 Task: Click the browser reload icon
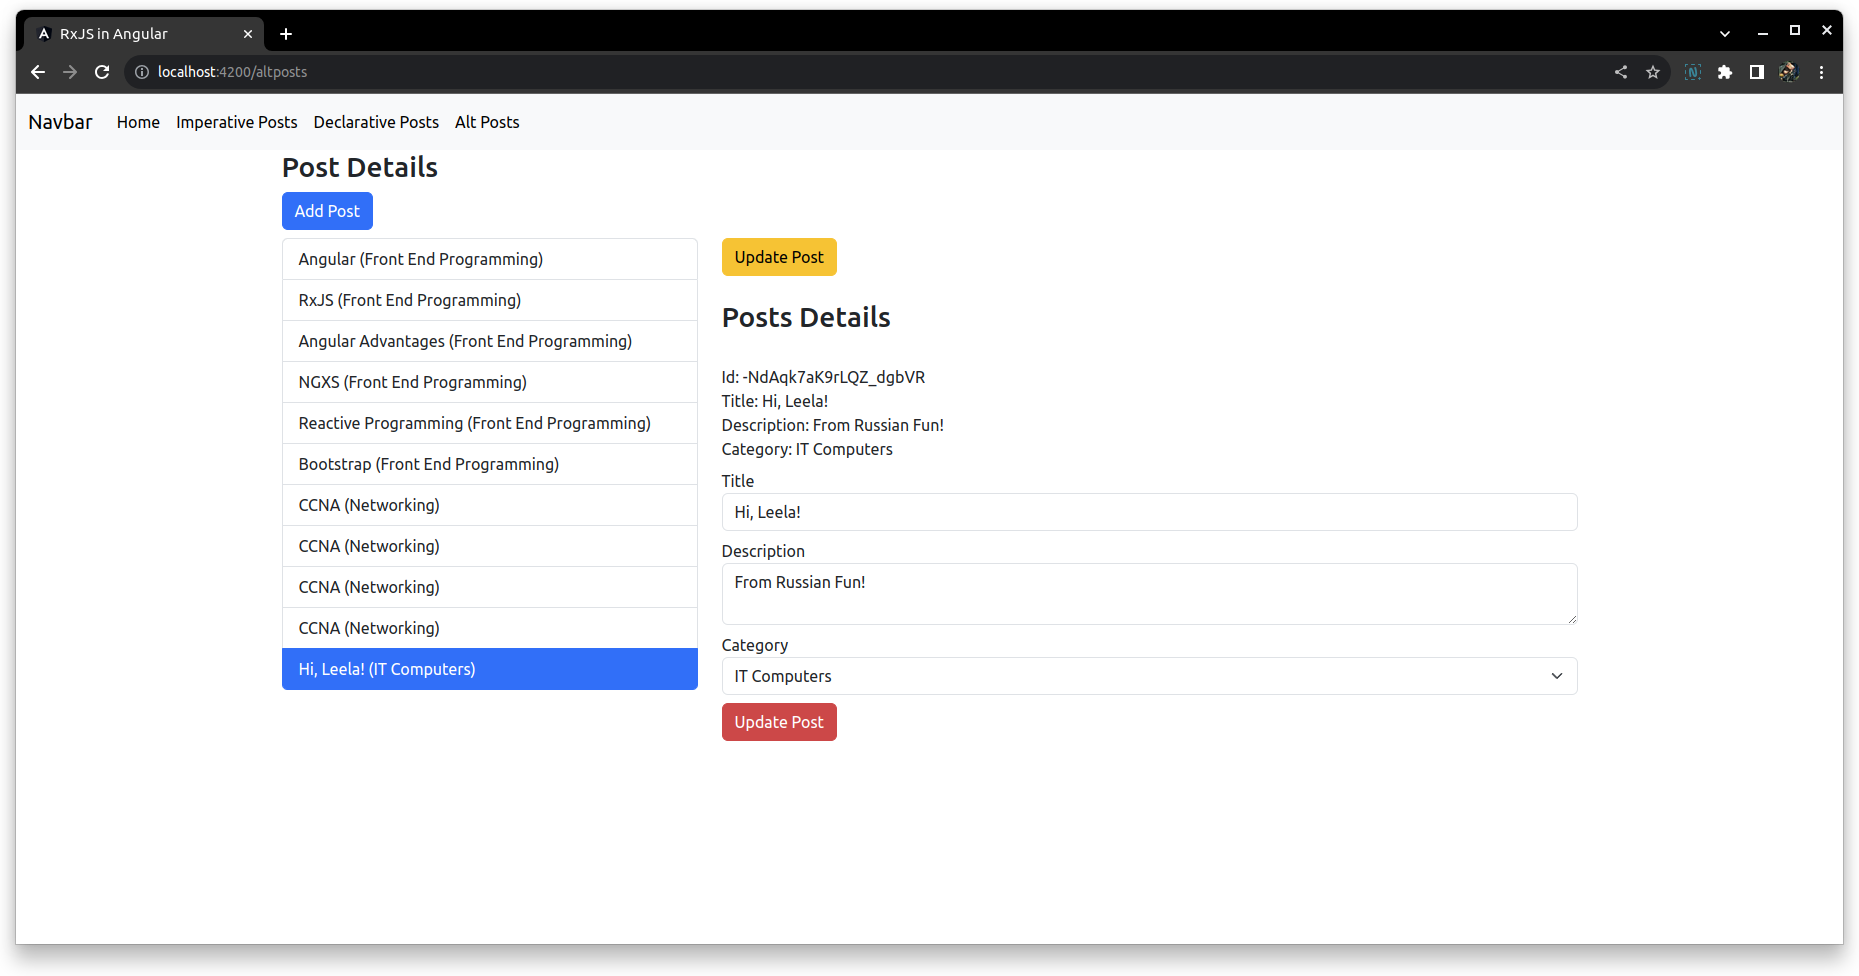coord(102,72)
